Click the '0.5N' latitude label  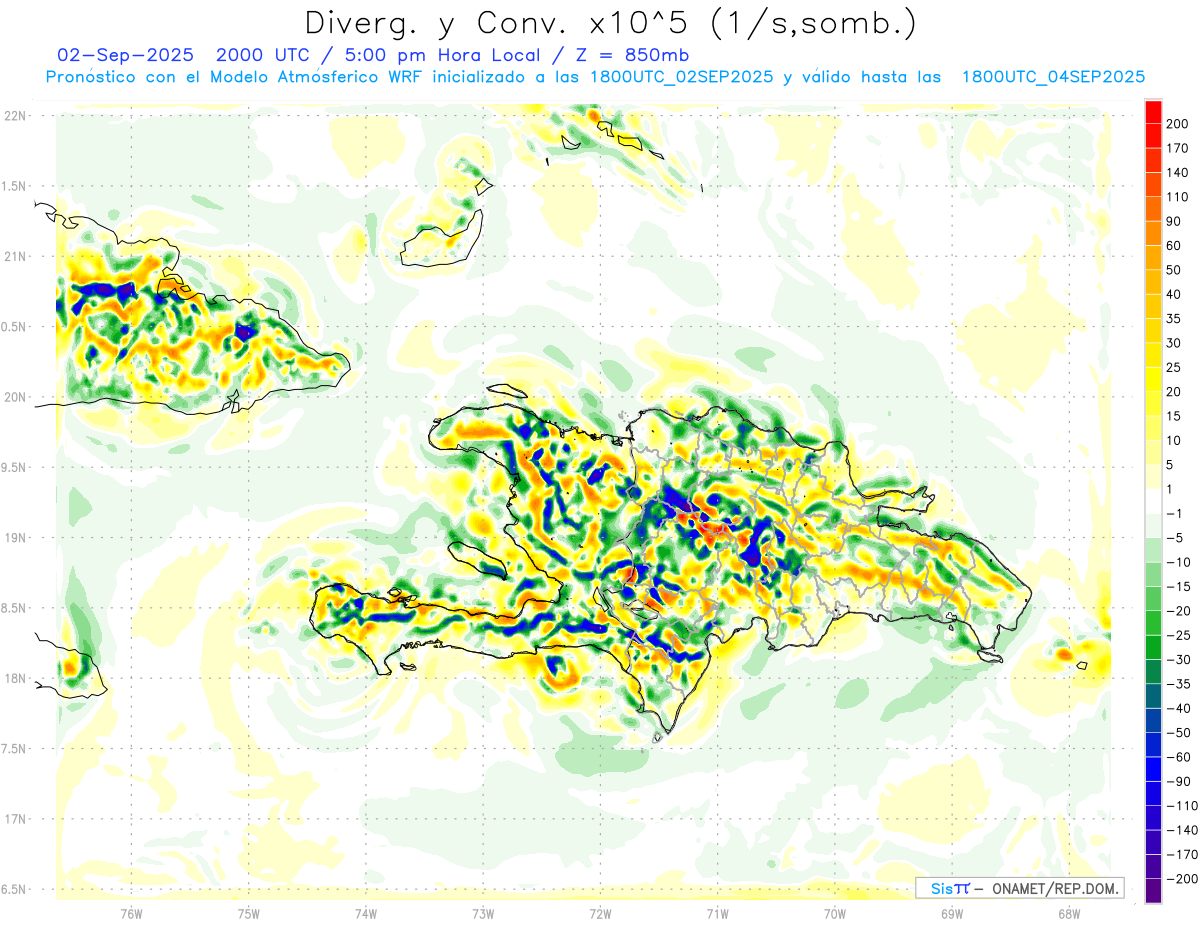(x=14, y=327)
